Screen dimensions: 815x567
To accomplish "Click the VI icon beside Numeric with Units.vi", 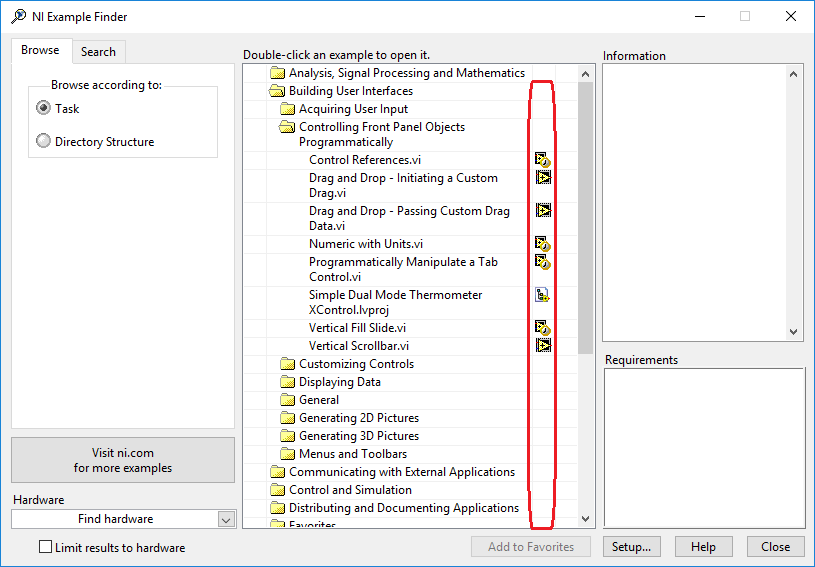I will point(543,244).
